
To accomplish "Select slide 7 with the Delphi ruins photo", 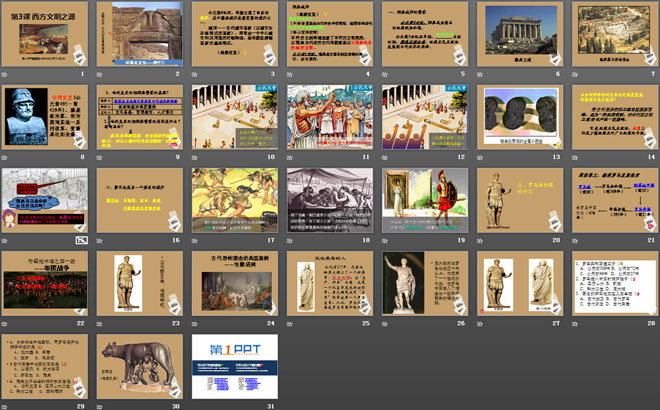I will (x=615, y=34).
